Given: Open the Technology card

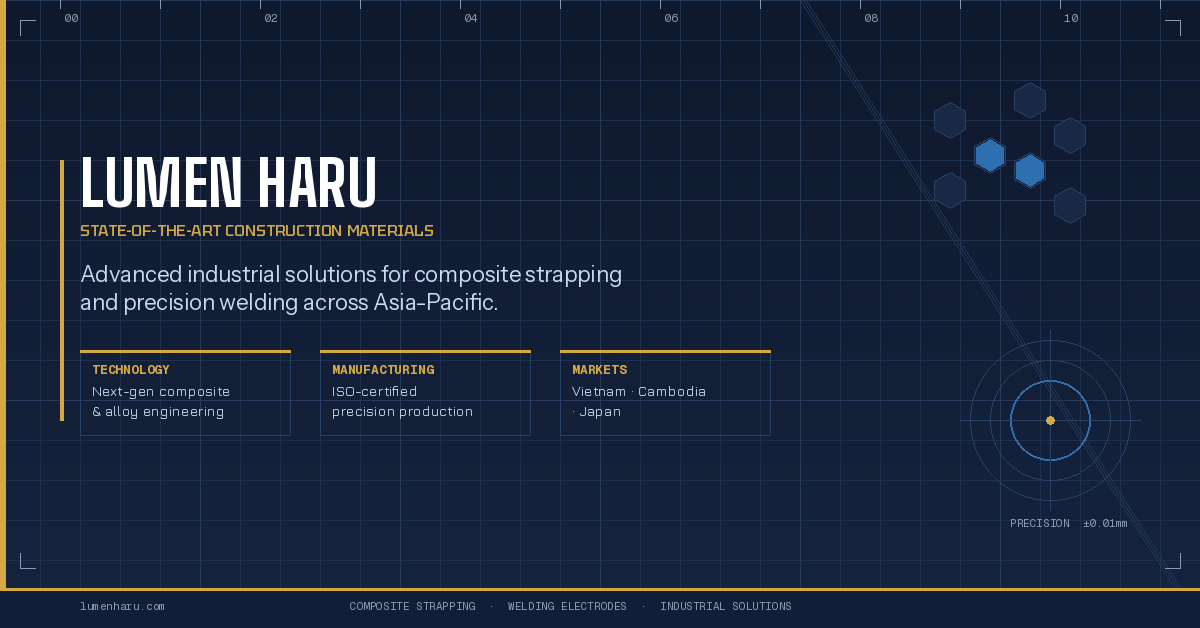Looking at the screenshot, I should 185,393.
